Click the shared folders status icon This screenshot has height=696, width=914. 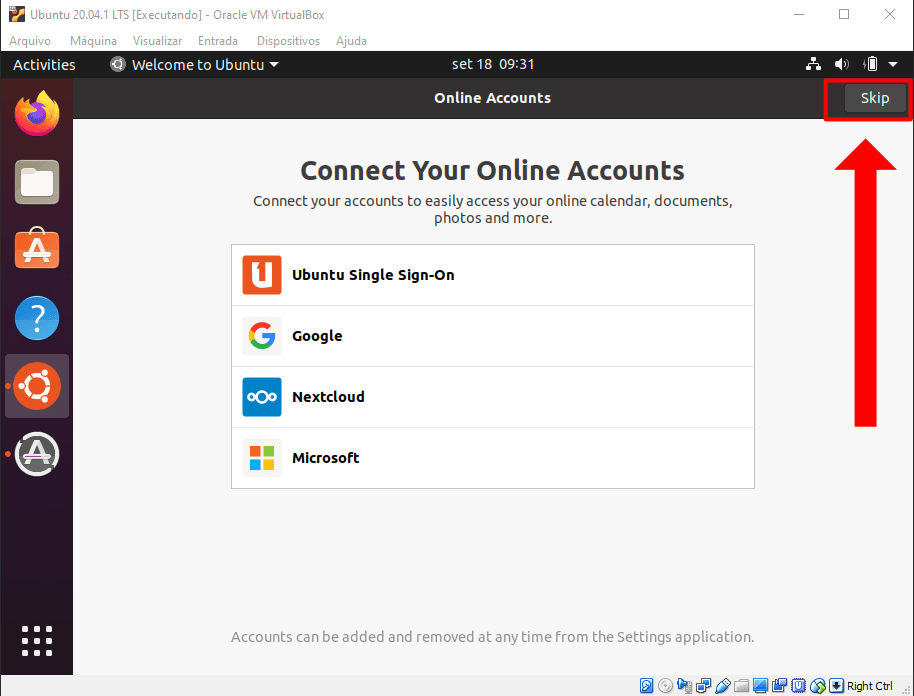(x=741, y=686)
